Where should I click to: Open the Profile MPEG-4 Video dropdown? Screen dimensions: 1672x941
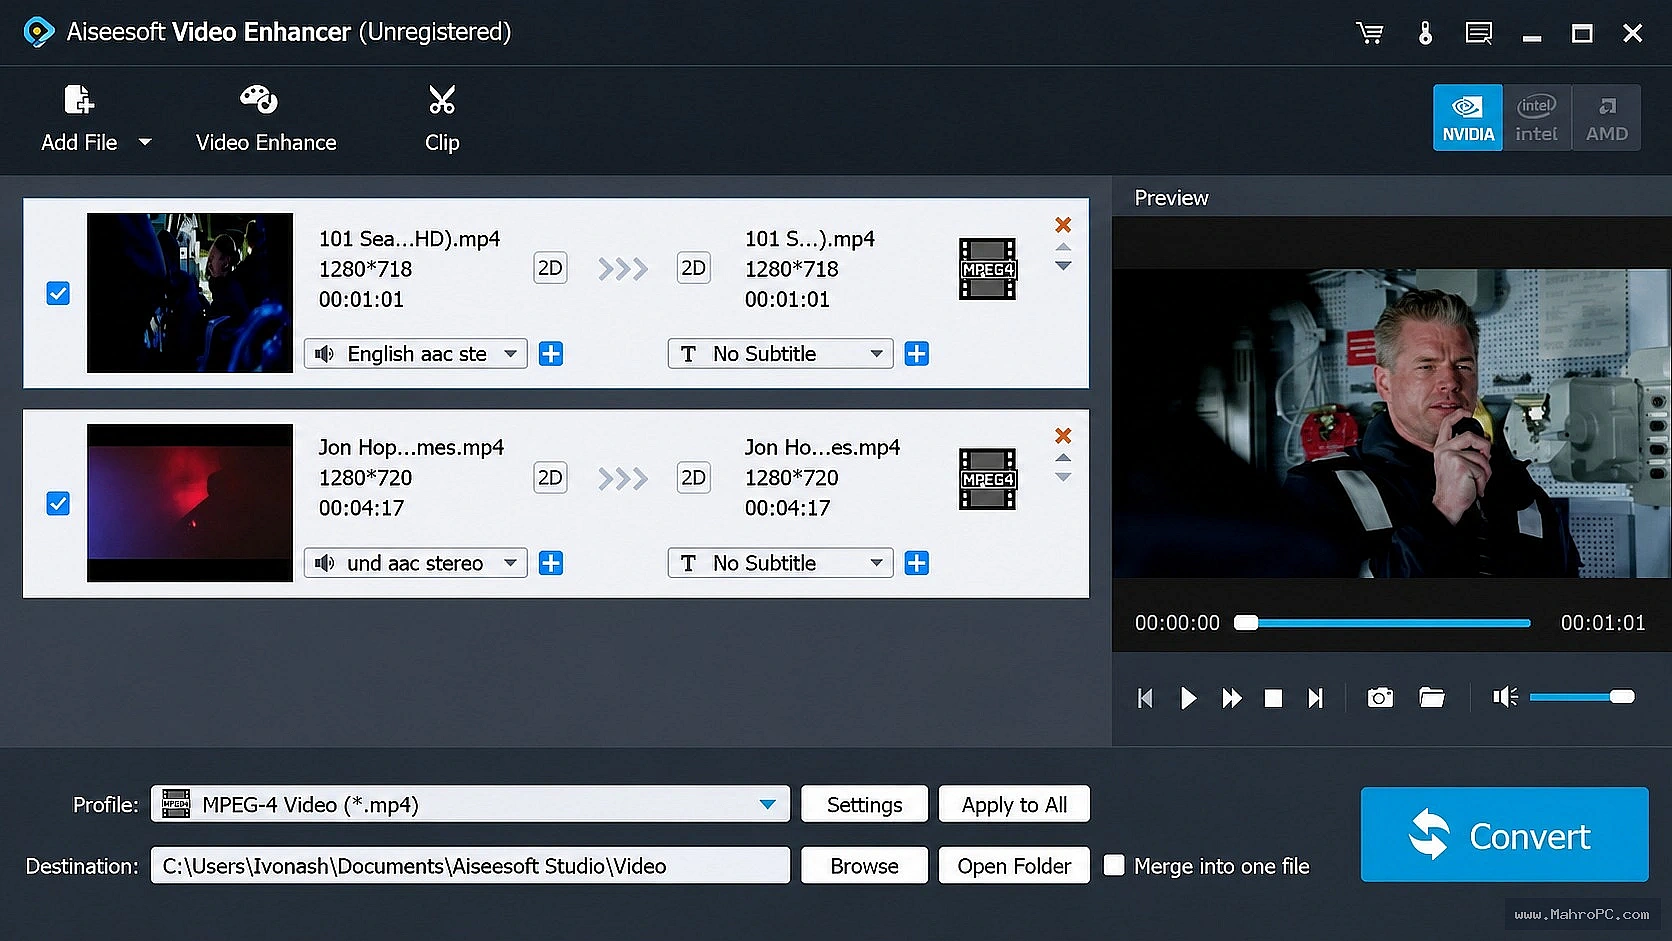[x=470, y=804]
